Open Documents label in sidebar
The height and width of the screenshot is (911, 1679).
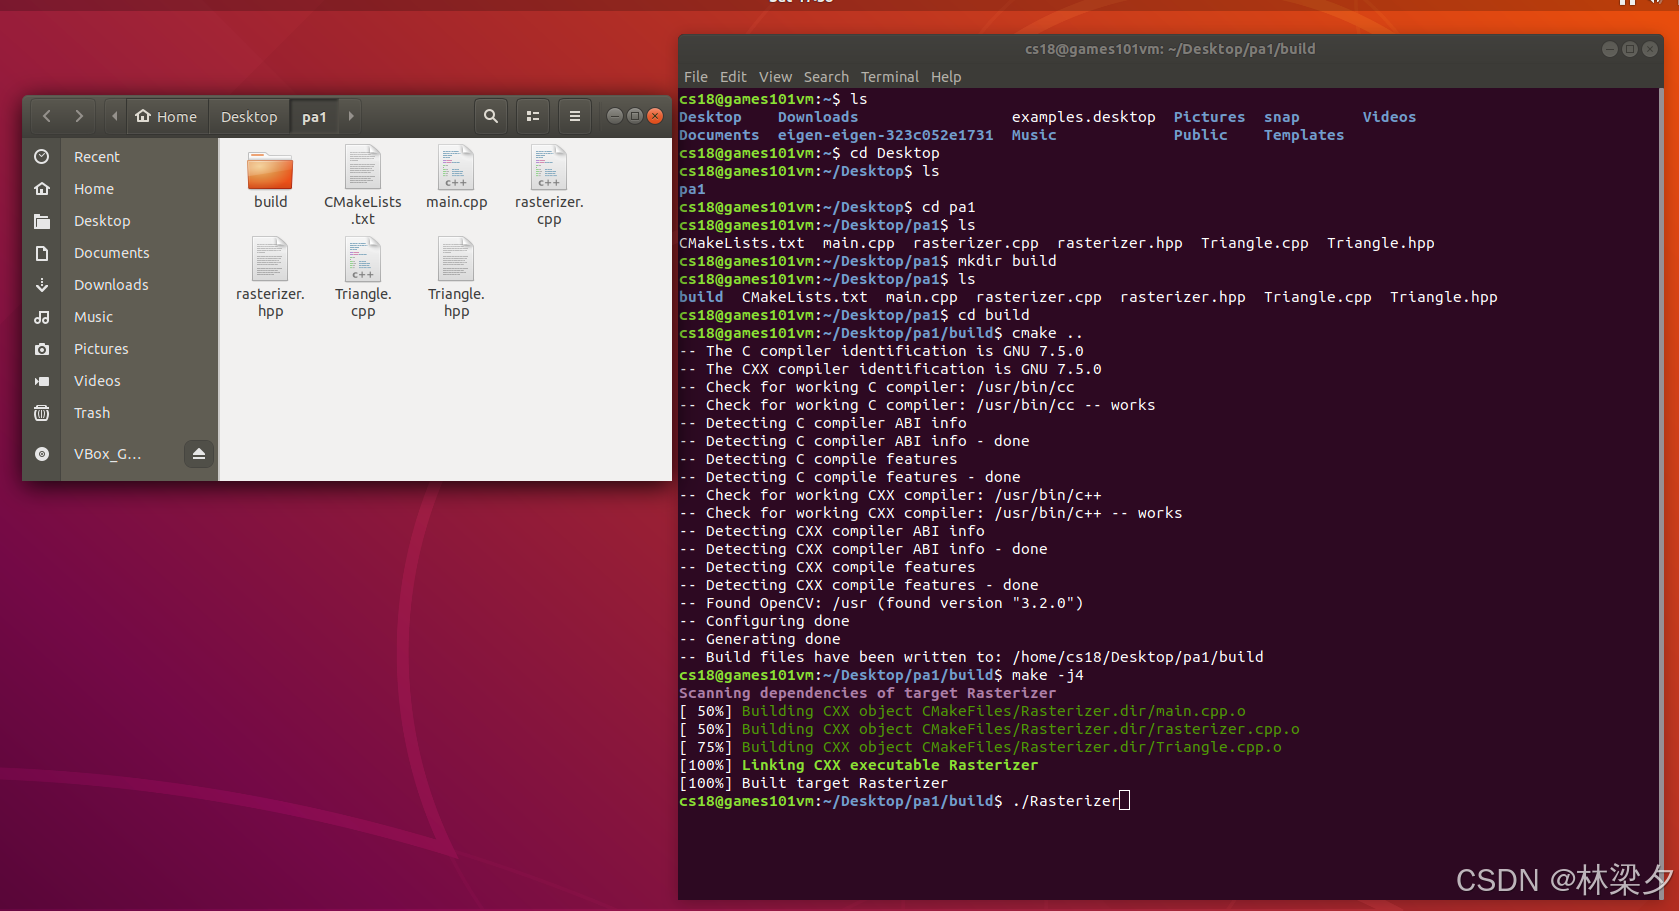[x=112, y=253]
